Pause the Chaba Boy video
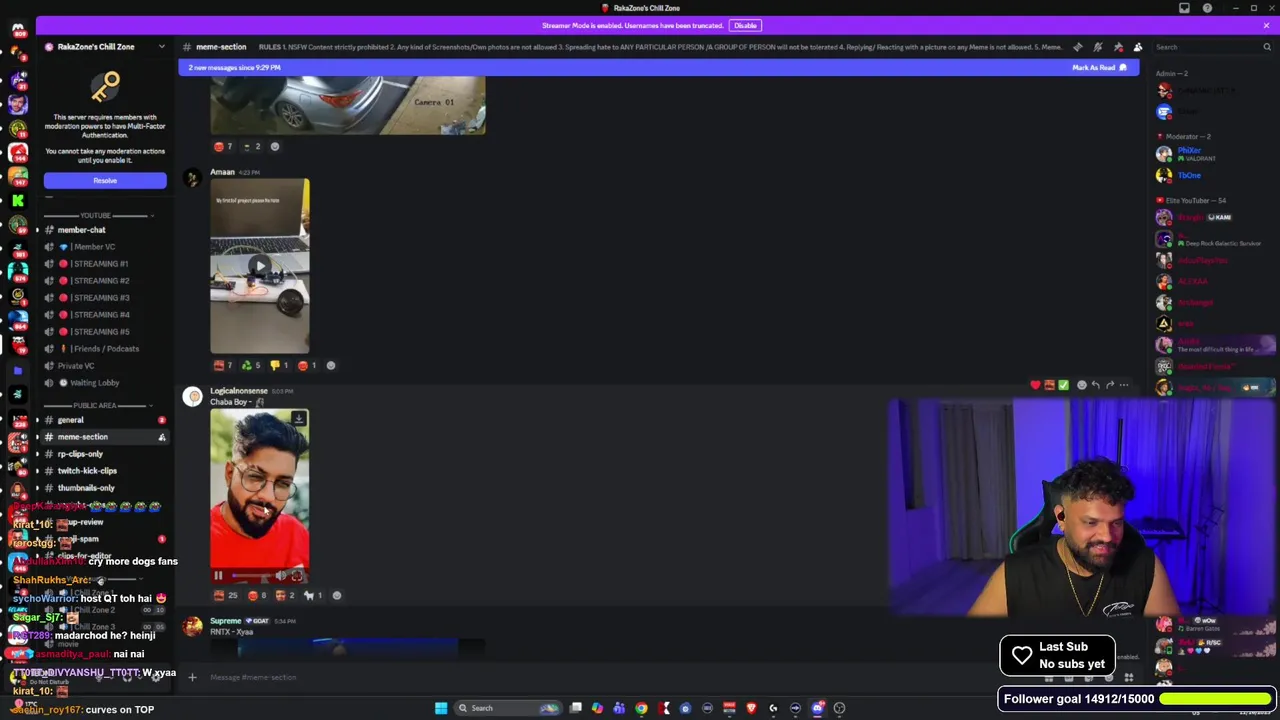 tap(218, 576)
